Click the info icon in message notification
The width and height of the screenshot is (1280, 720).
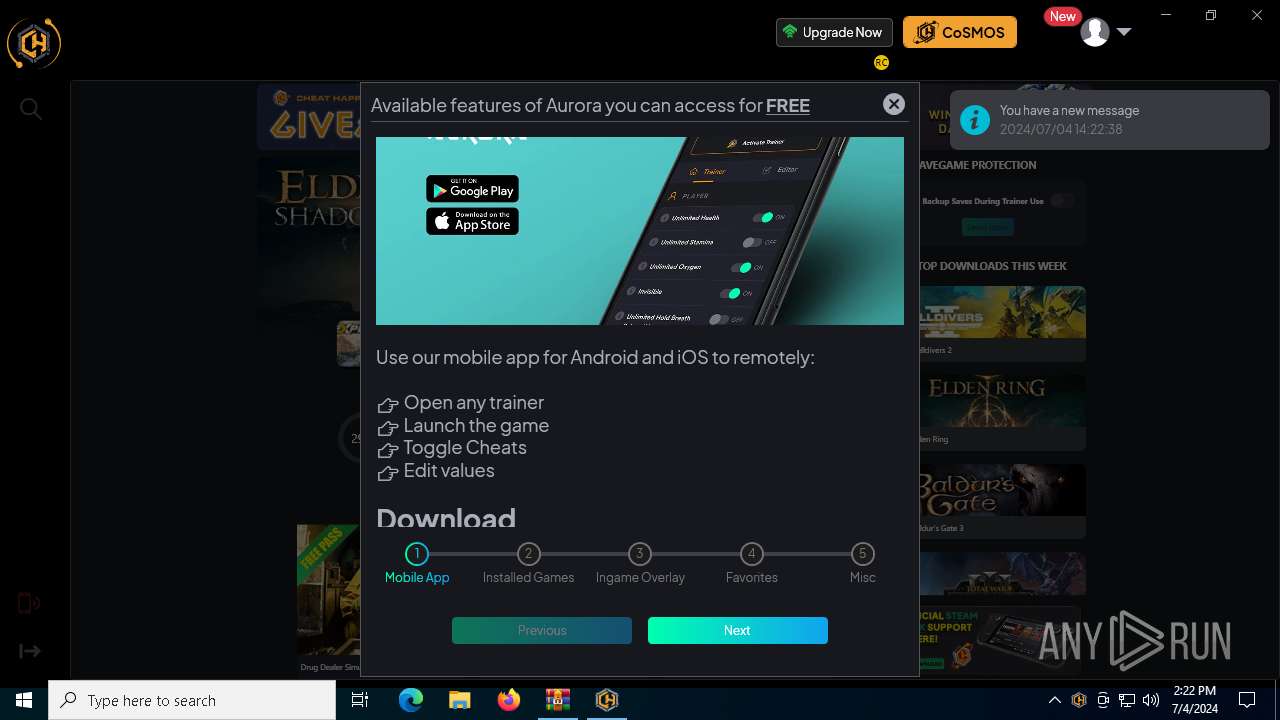[x=975, y=120]
